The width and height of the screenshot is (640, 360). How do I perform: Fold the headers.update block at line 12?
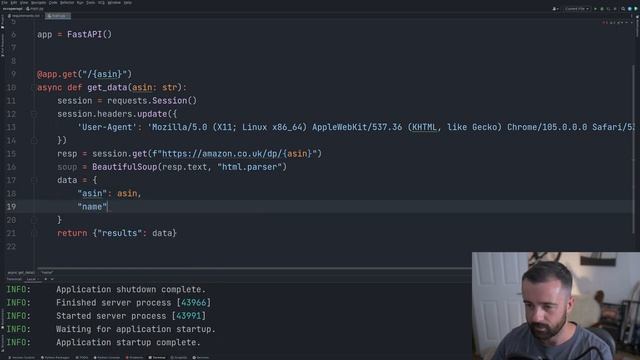(34, 114)
